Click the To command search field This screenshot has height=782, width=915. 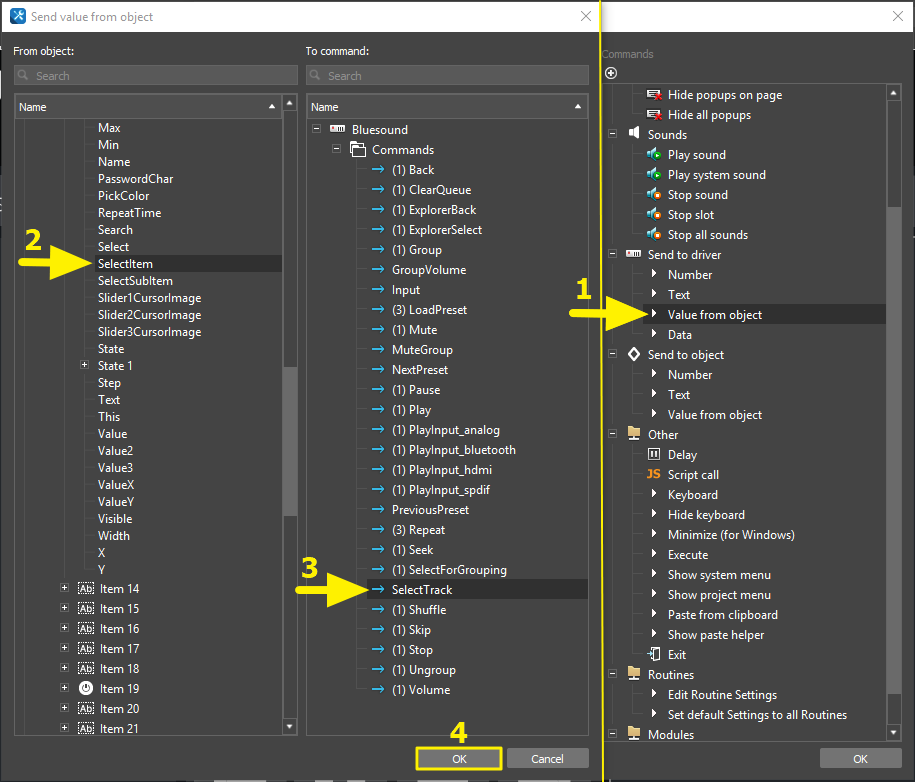pos(447,76)
